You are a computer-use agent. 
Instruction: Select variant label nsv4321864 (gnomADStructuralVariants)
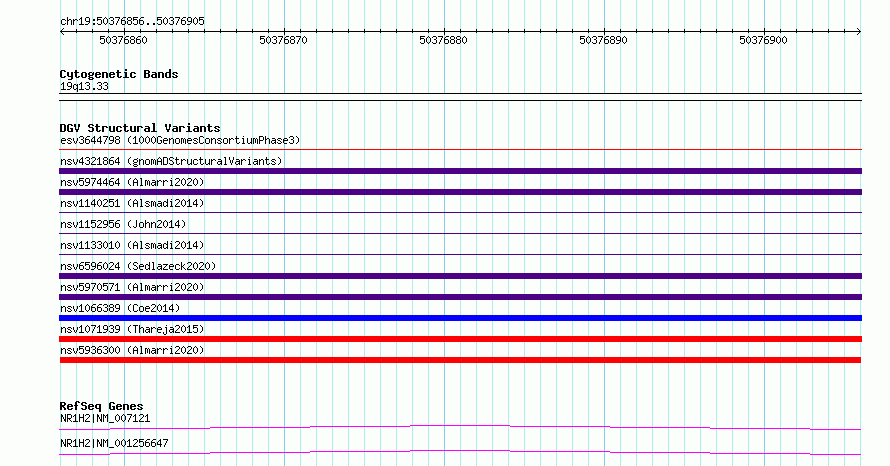click(171, 161)
